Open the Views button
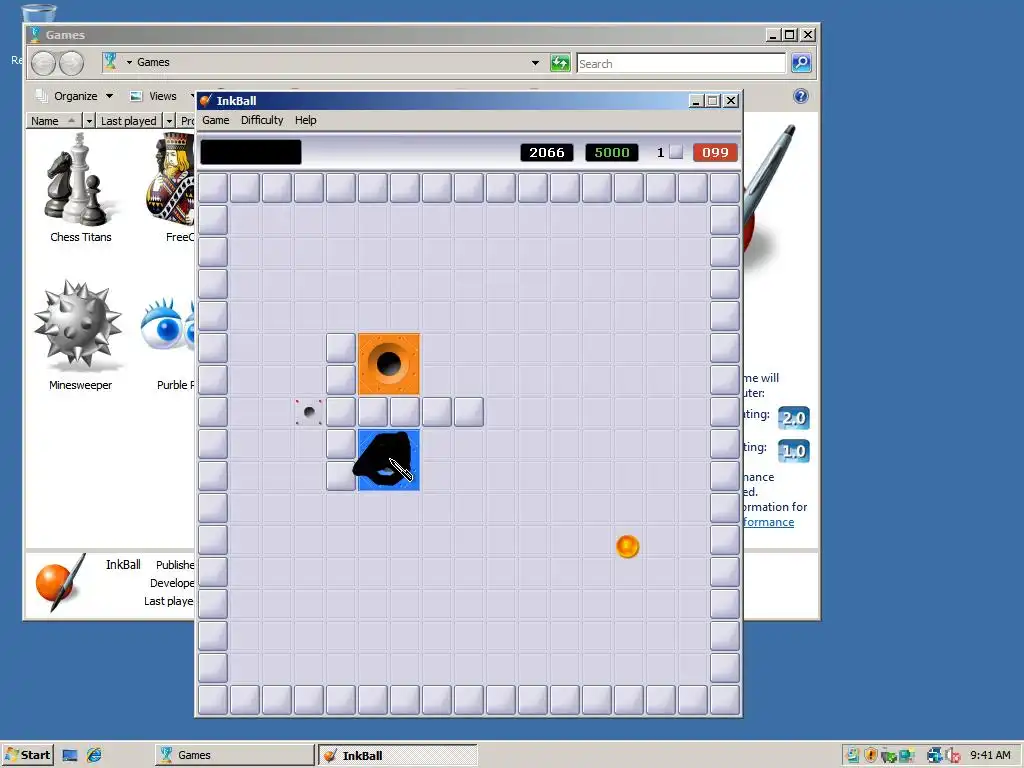This screenshot has height=768, width=1024. click(154, 96)
